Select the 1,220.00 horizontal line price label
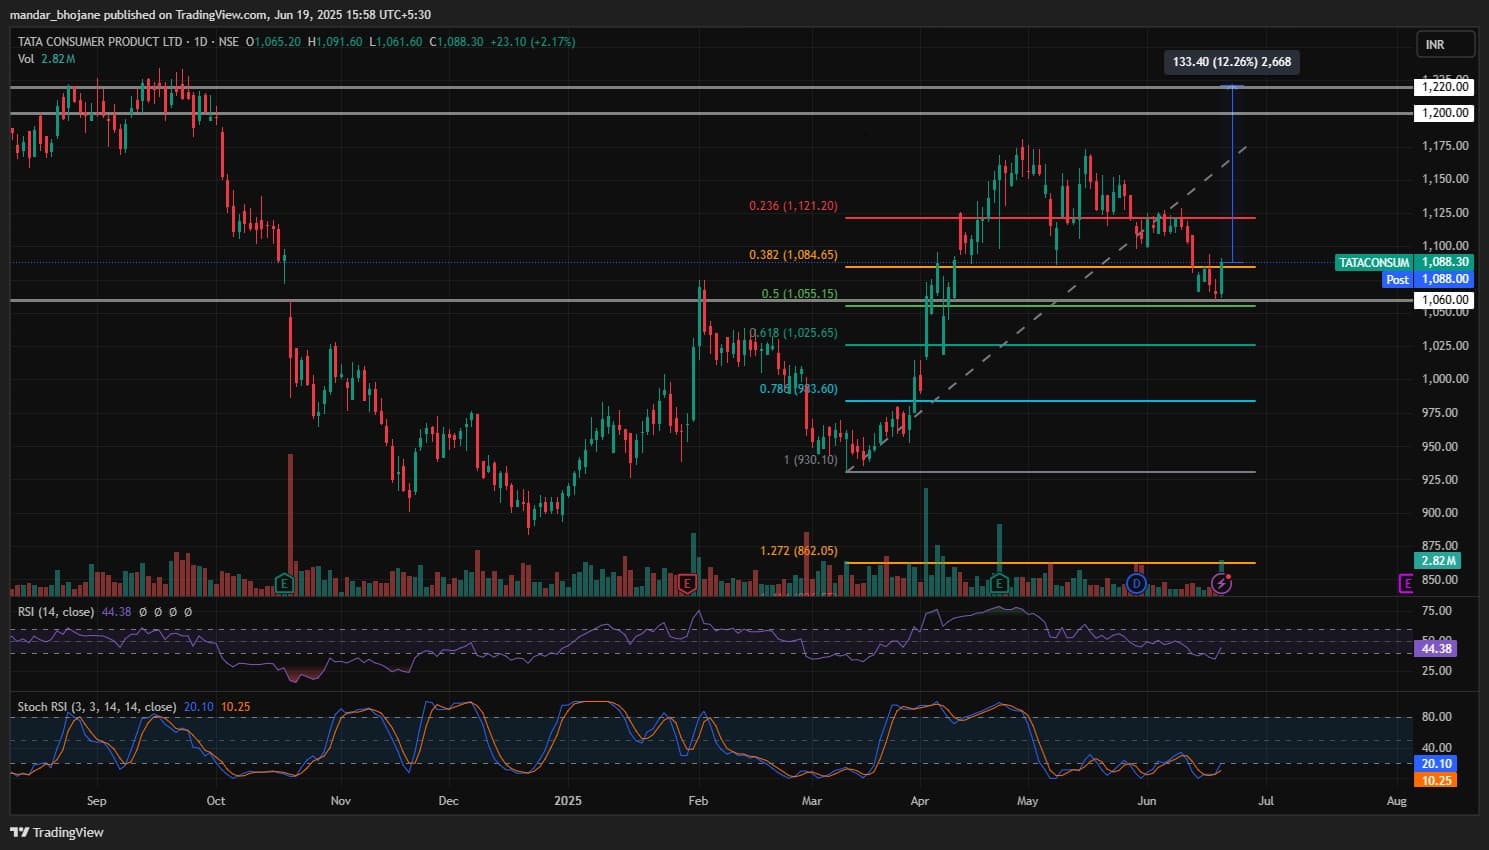1489x850 pixels. coord(1445,87)
